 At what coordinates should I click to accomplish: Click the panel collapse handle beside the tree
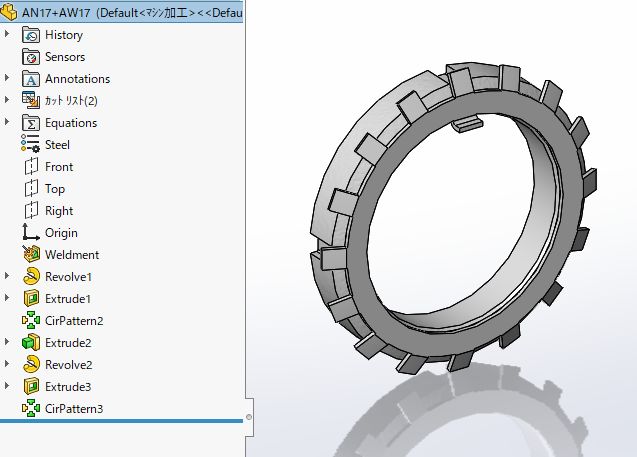coord(249,417)
